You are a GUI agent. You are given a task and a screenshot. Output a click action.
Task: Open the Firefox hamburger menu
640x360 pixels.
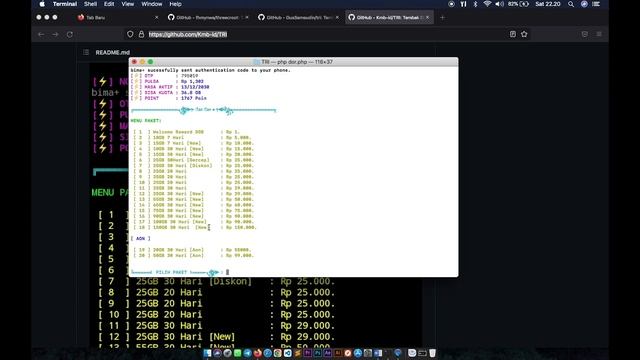(599, 34)
